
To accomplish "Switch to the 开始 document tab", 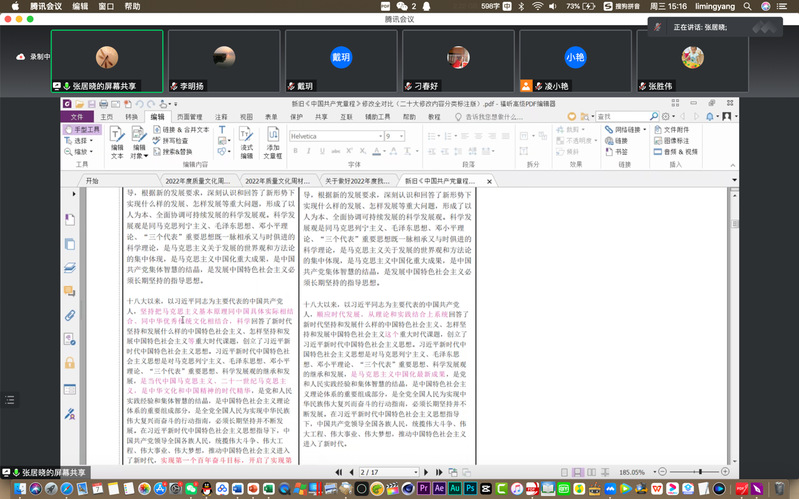I will tap(92, 181).
